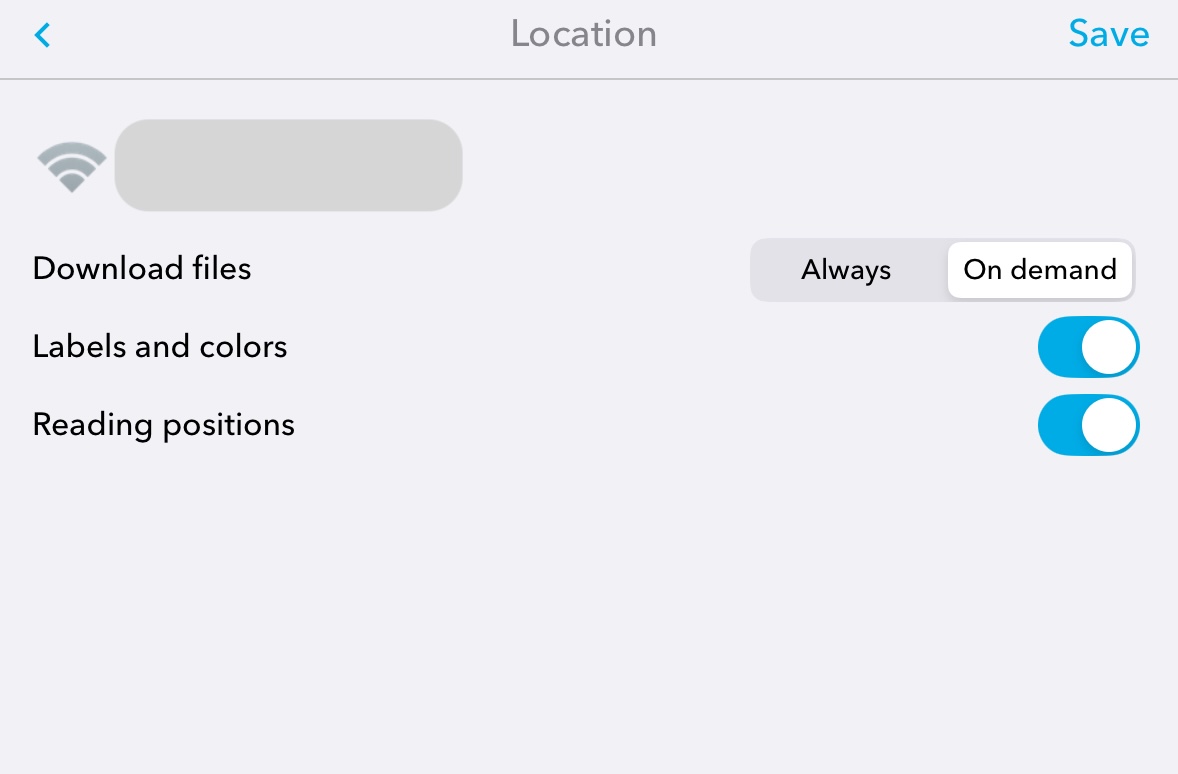Click the Wi-Fi signal icon
1178x774 pixels.
(x=71, y=167)
